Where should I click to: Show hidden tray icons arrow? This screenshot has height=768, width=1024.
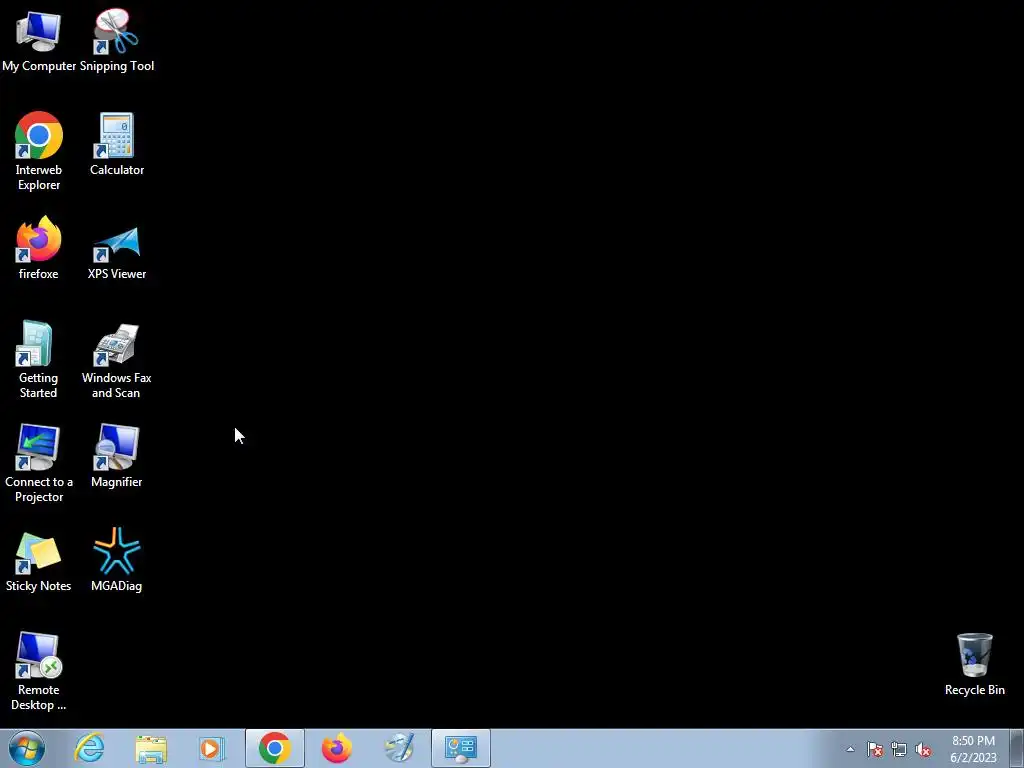[x=850, y=749]
